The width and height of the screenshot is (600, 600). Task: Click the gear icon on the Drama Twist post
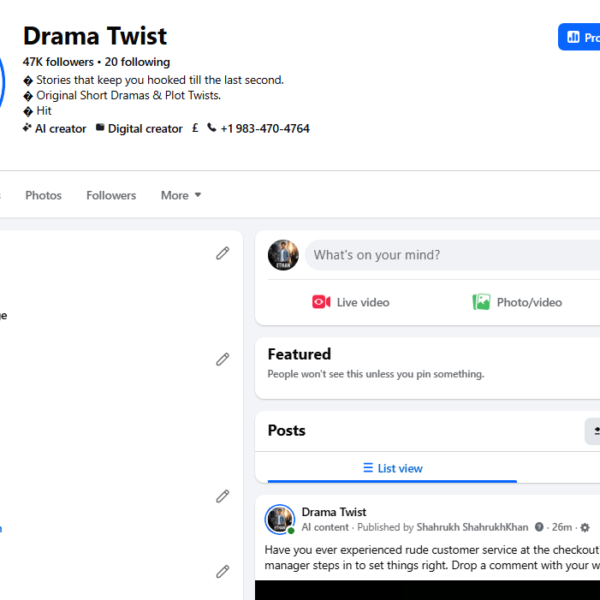coord(585,528)
